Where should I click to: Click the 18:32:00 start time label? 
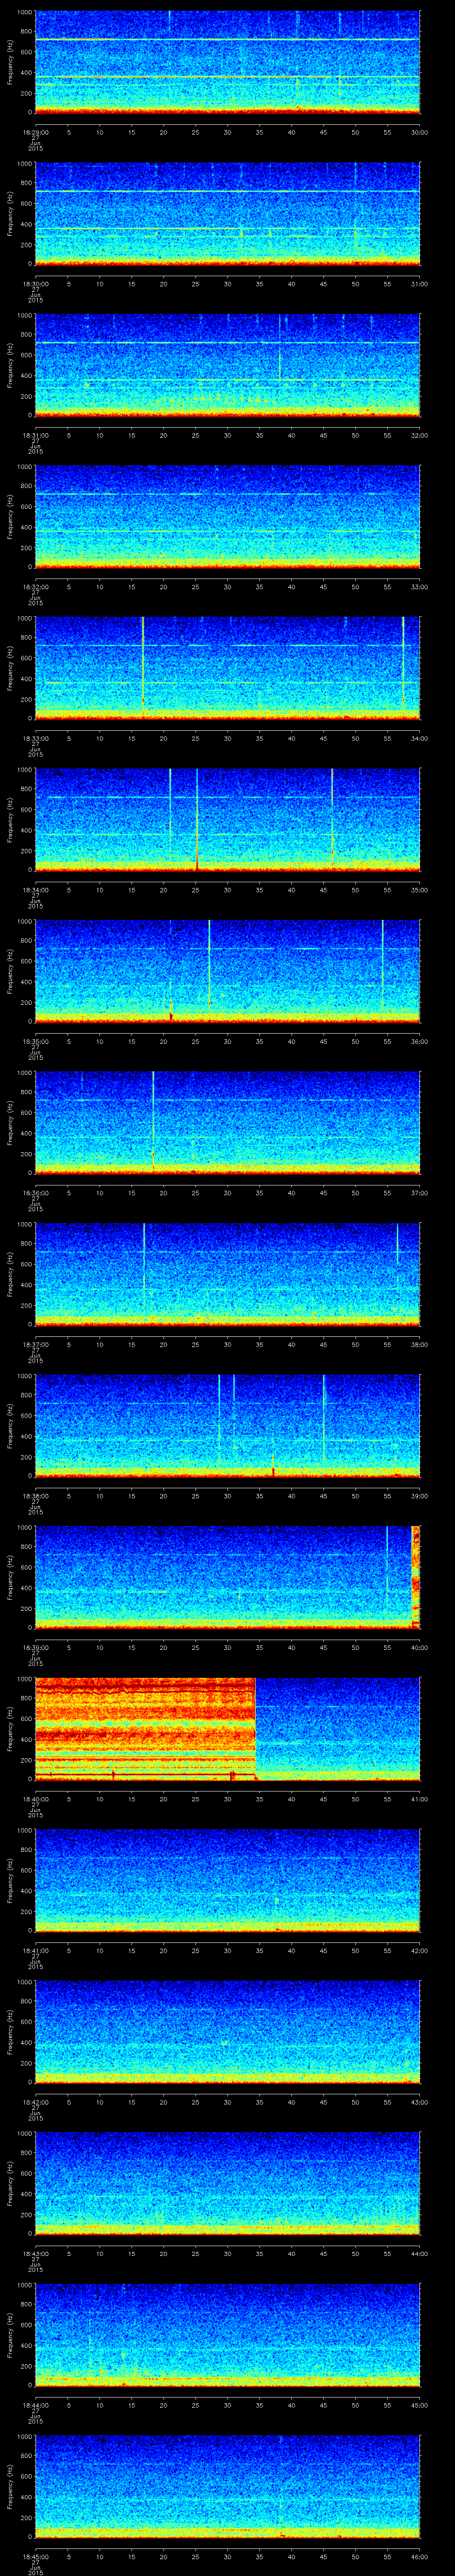click(x=35, y=587)
